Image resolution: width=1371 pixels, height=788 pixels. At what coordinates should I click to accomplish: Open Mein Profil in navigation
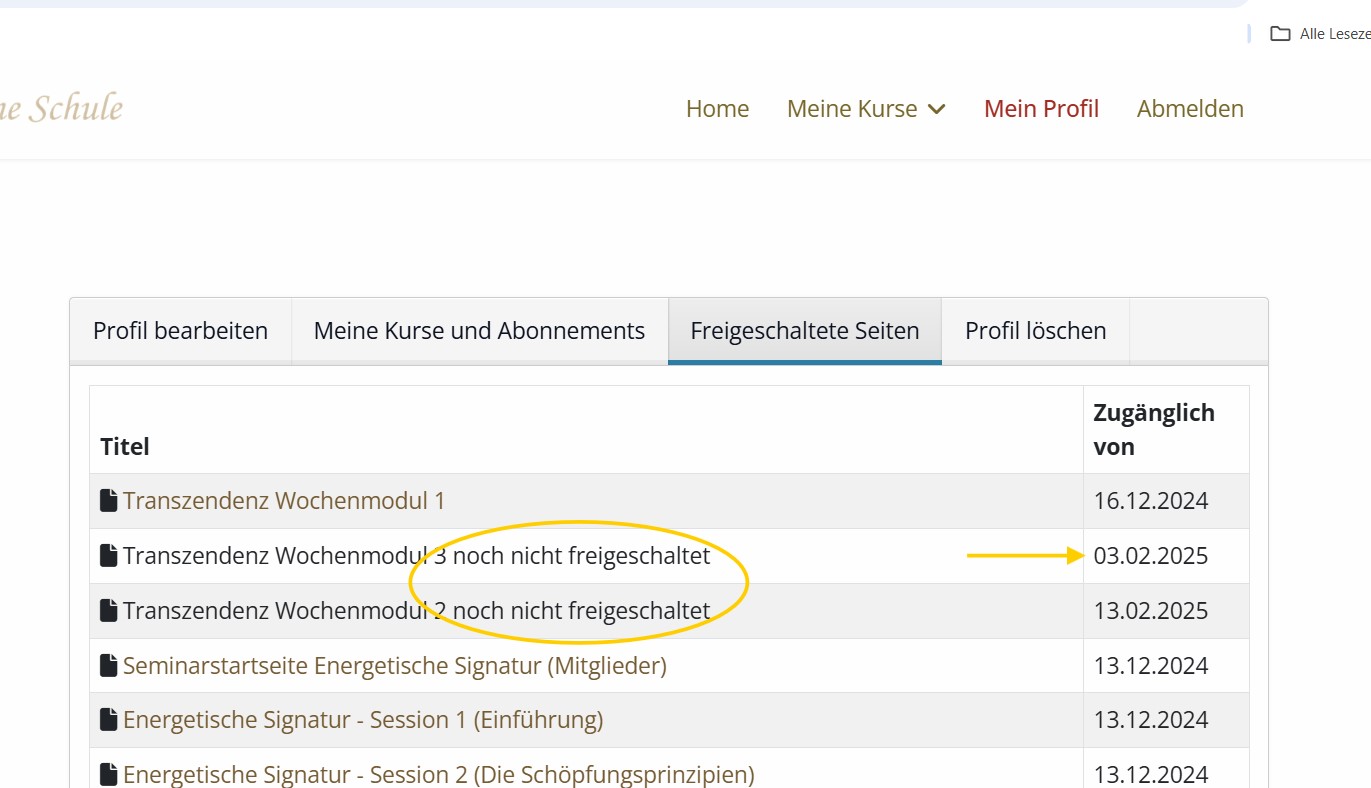point(1041,109)
